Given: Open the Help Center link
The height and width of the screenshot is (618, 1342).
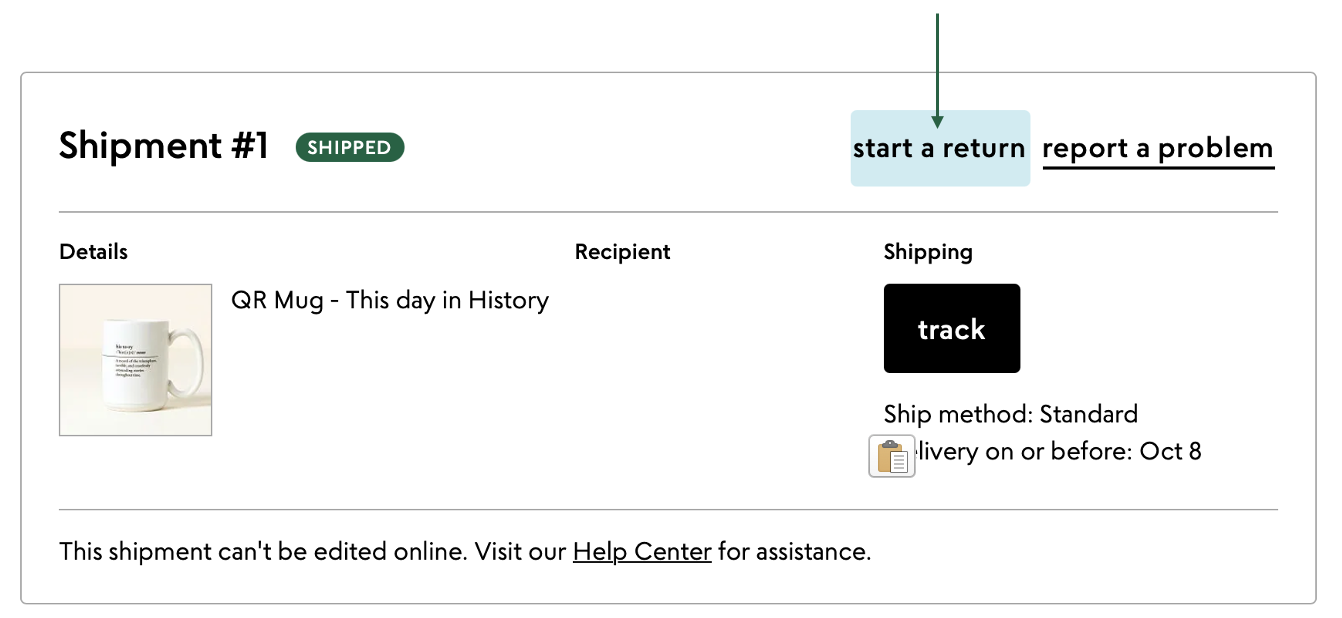Looking at the screenshot, I should (641, 551).
